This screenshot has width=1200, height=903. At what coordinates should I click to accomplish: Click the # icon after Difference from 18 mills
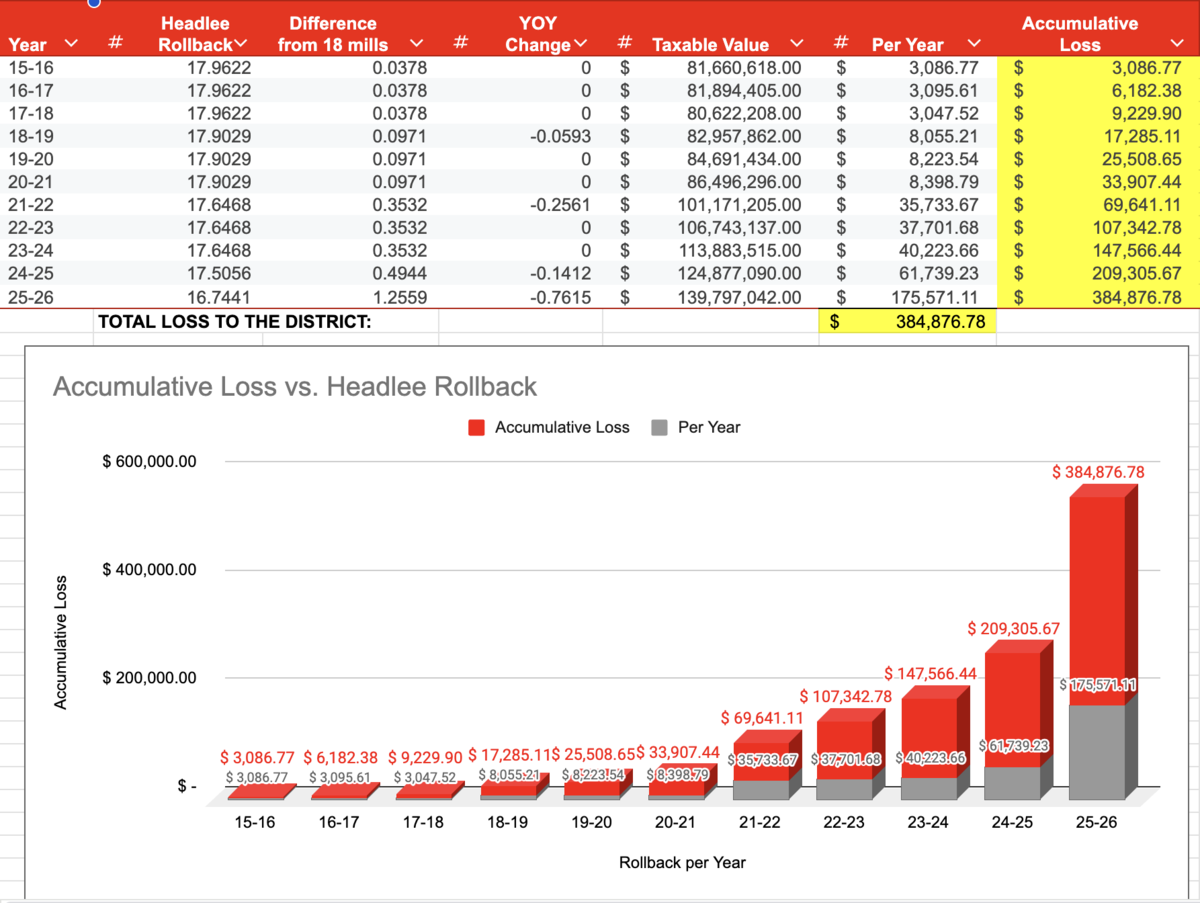point(460,44)
